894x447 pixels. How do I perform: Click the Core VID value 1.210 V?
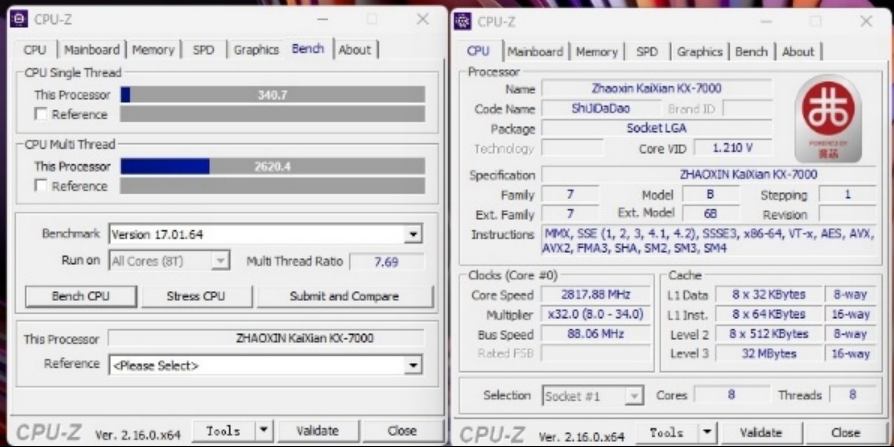point(733,148)
